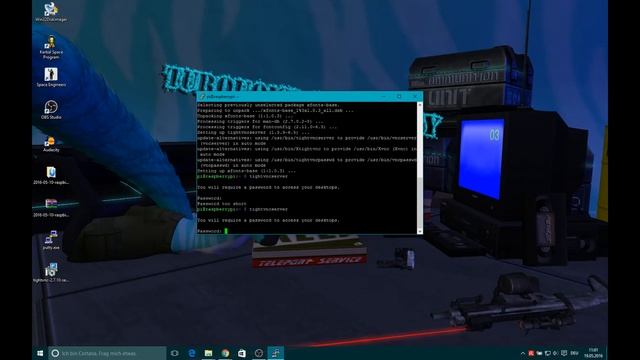
Task: Click the green cursor at the Password prompt
Action: click(x=226, y=231)
